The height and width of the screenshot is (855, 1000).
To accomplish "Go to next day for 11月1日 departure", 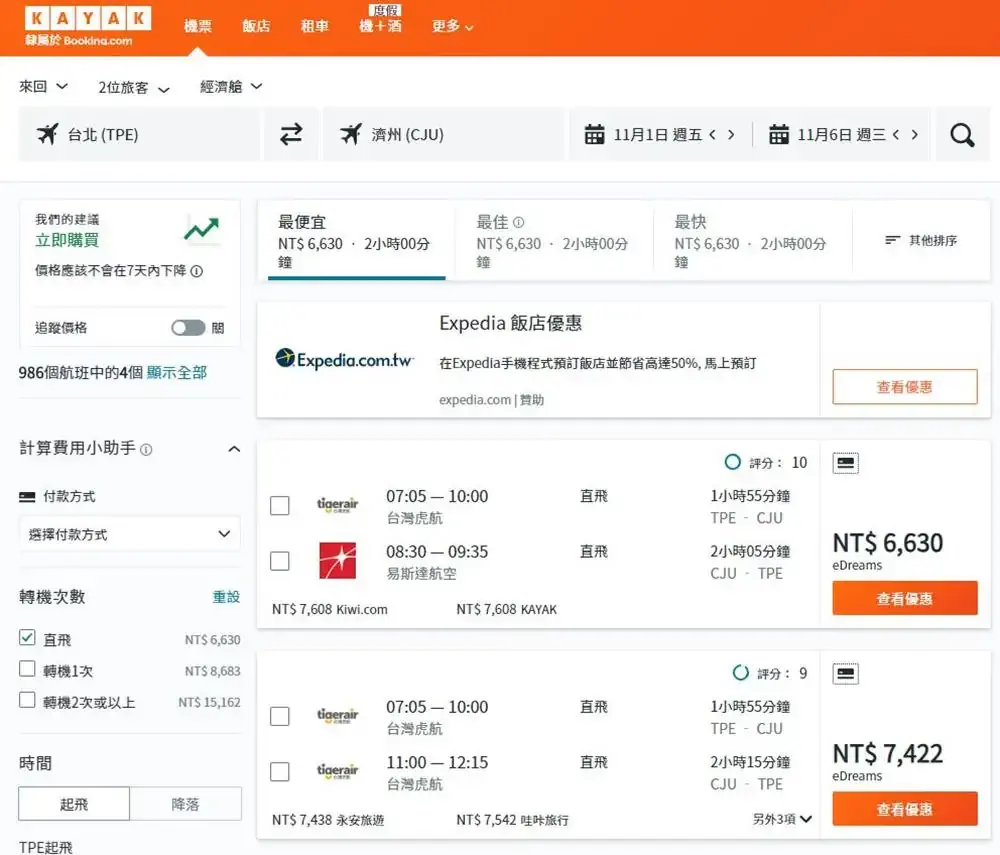I will pos(732,135).
